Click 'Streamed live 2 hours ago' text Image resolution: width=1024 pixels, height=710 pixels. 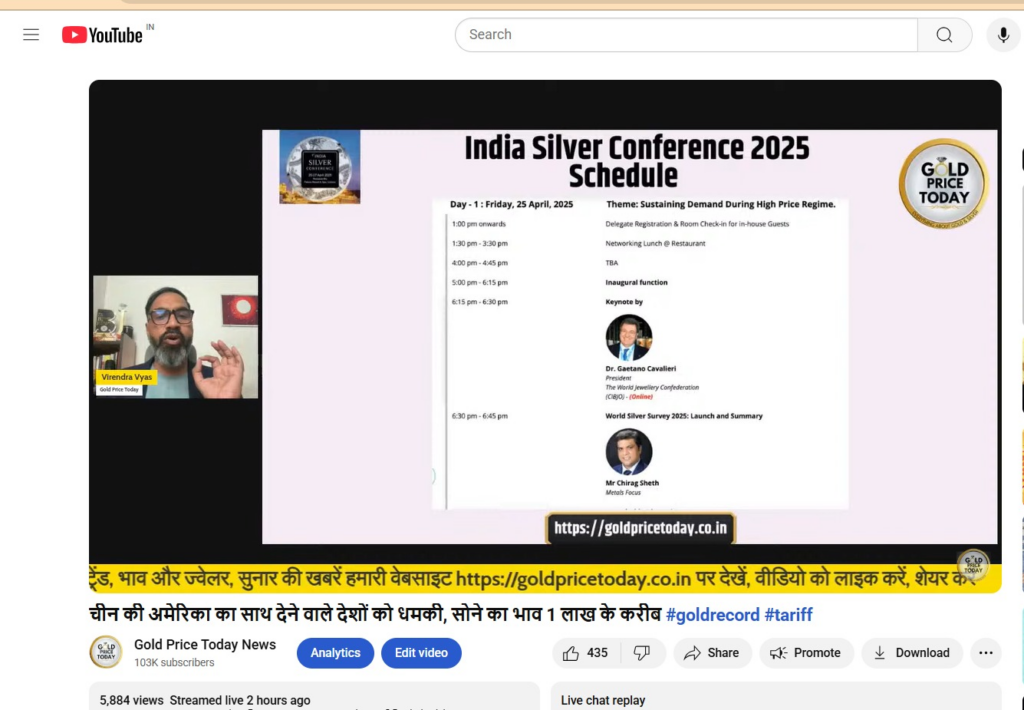point(240,700)
